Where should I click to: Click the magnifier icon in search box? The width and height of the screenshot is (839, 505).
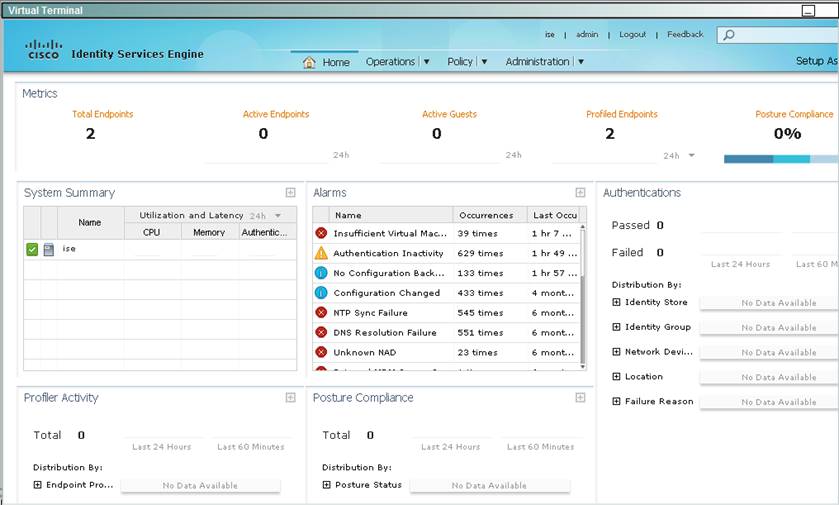(728, 35)
